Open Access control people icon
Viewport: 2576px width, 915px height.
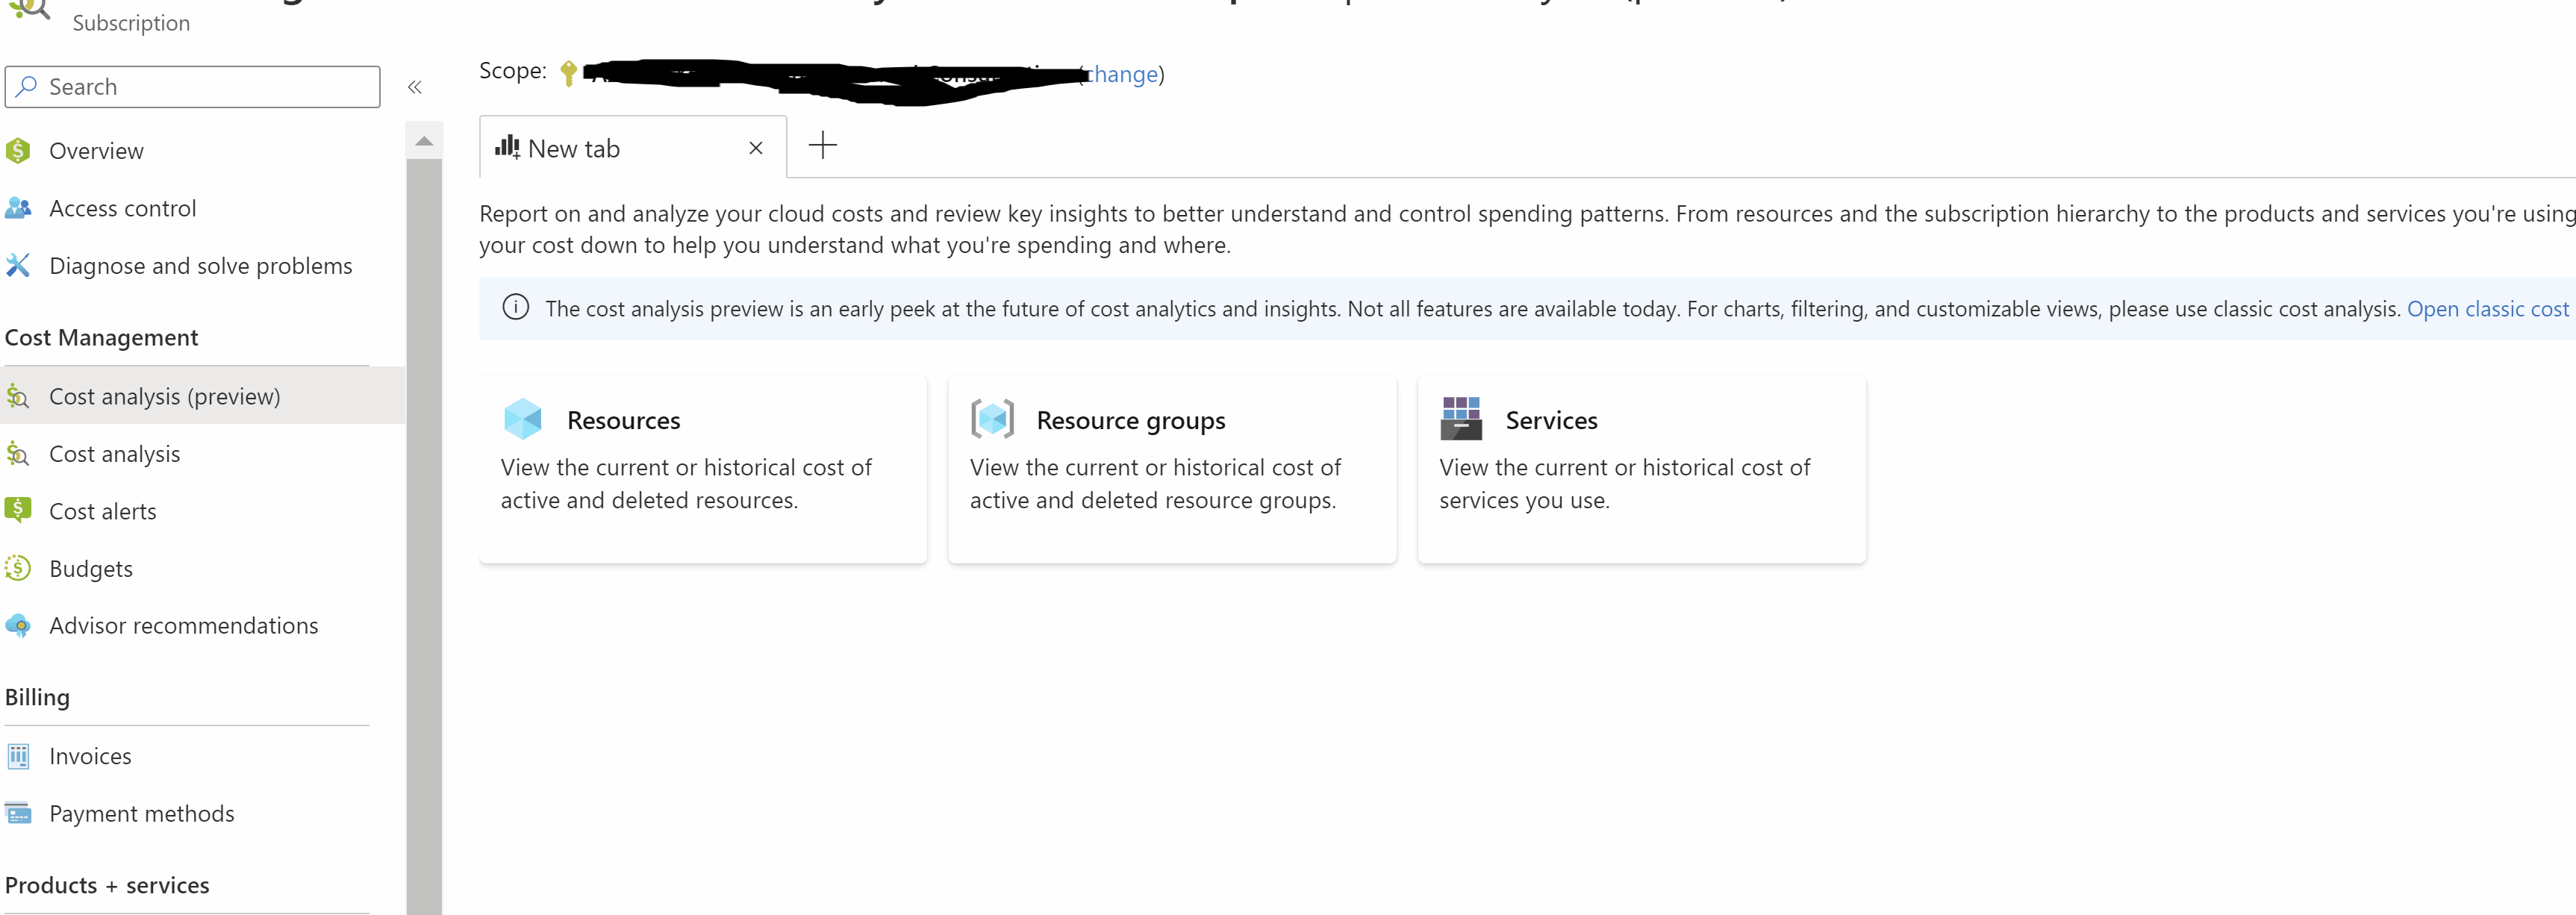[18, 208]
